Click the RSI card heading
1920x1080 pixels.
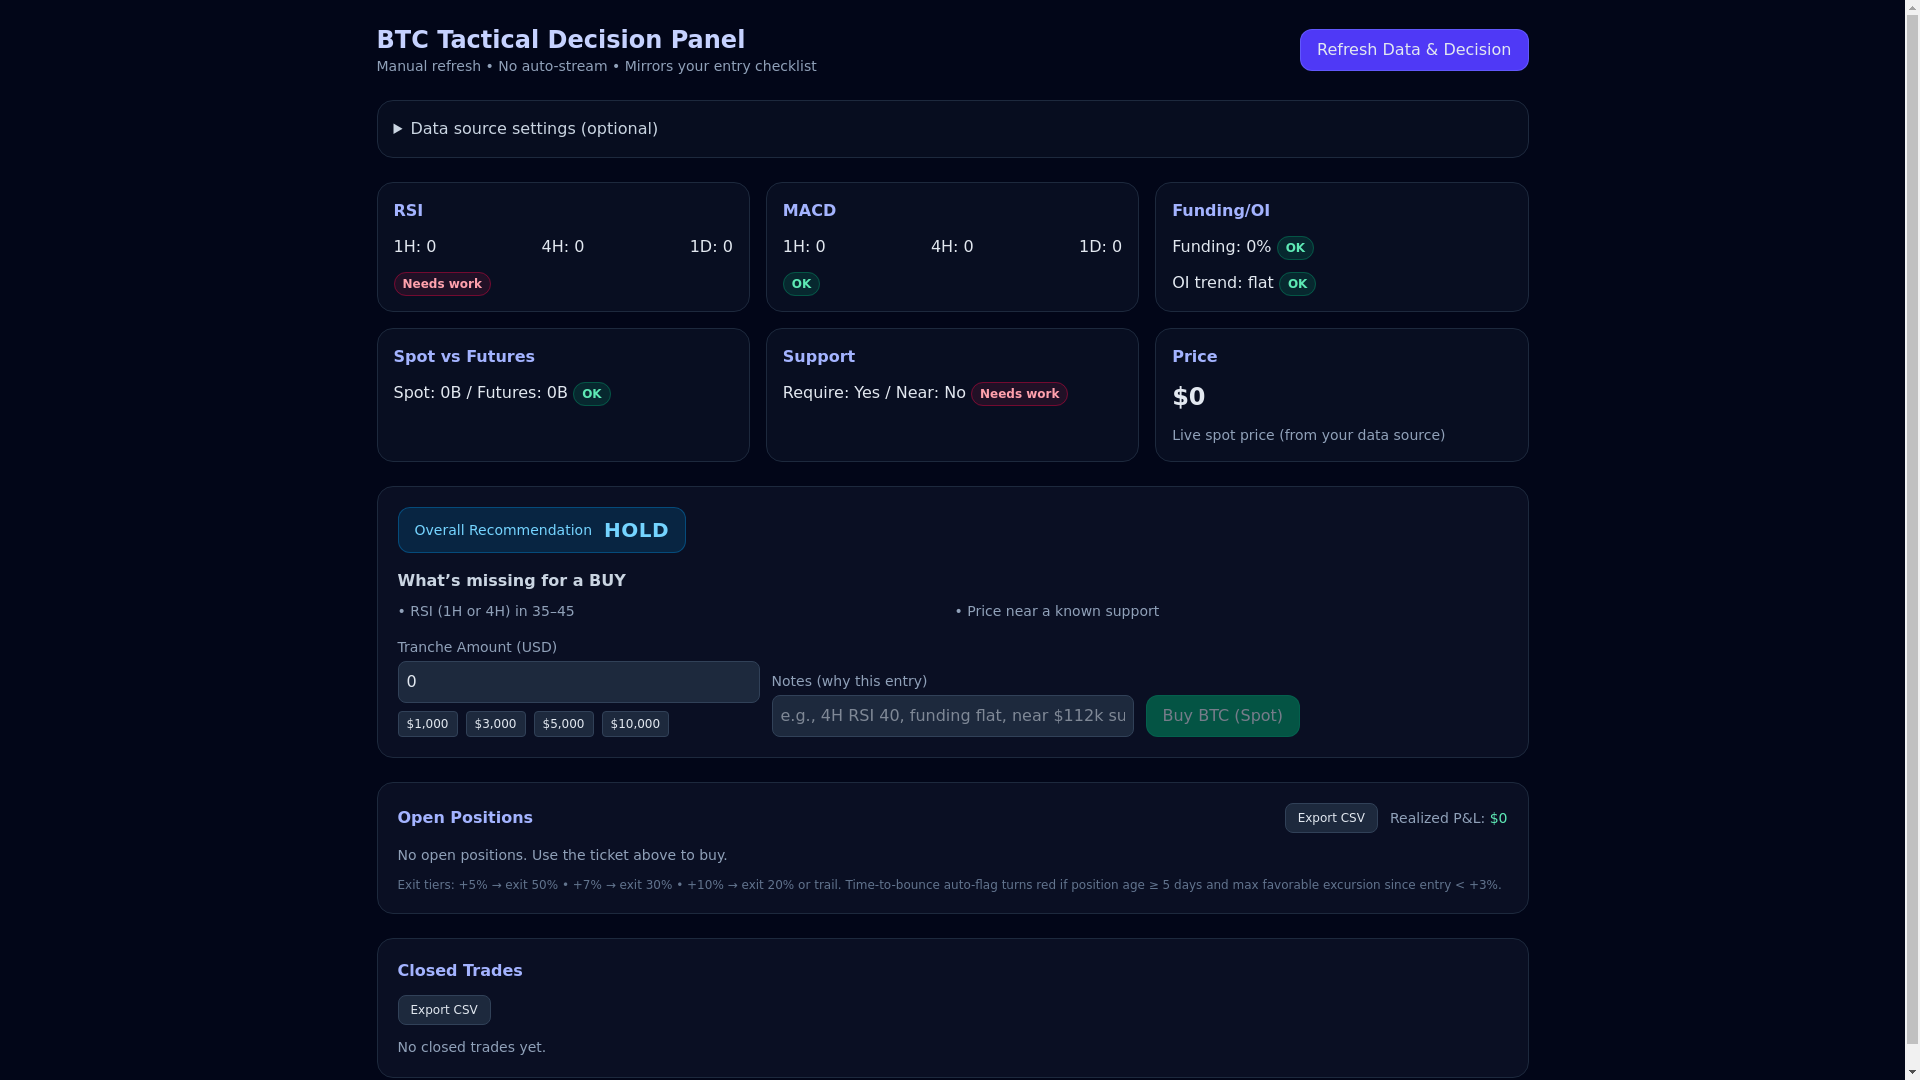pyautogui.click(x=408, y=211)
